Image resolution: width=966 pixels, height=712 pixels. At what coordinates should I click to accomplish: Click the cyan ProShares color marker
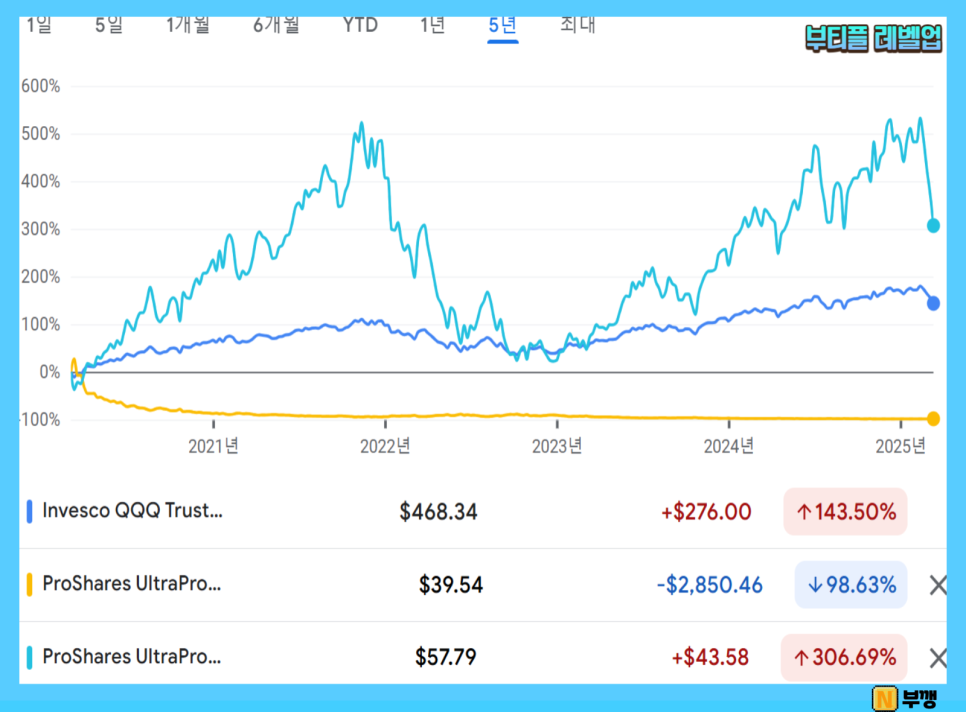tap(29, 657)
